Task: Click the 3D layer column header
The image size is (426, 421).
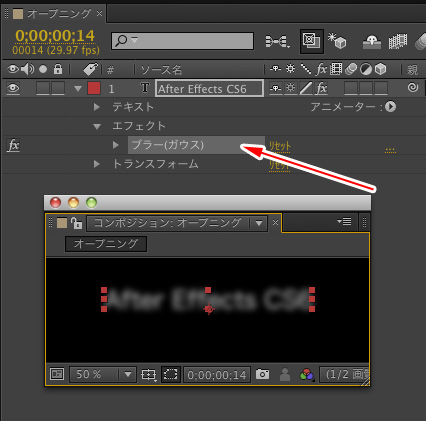Action: pos(380,69)
